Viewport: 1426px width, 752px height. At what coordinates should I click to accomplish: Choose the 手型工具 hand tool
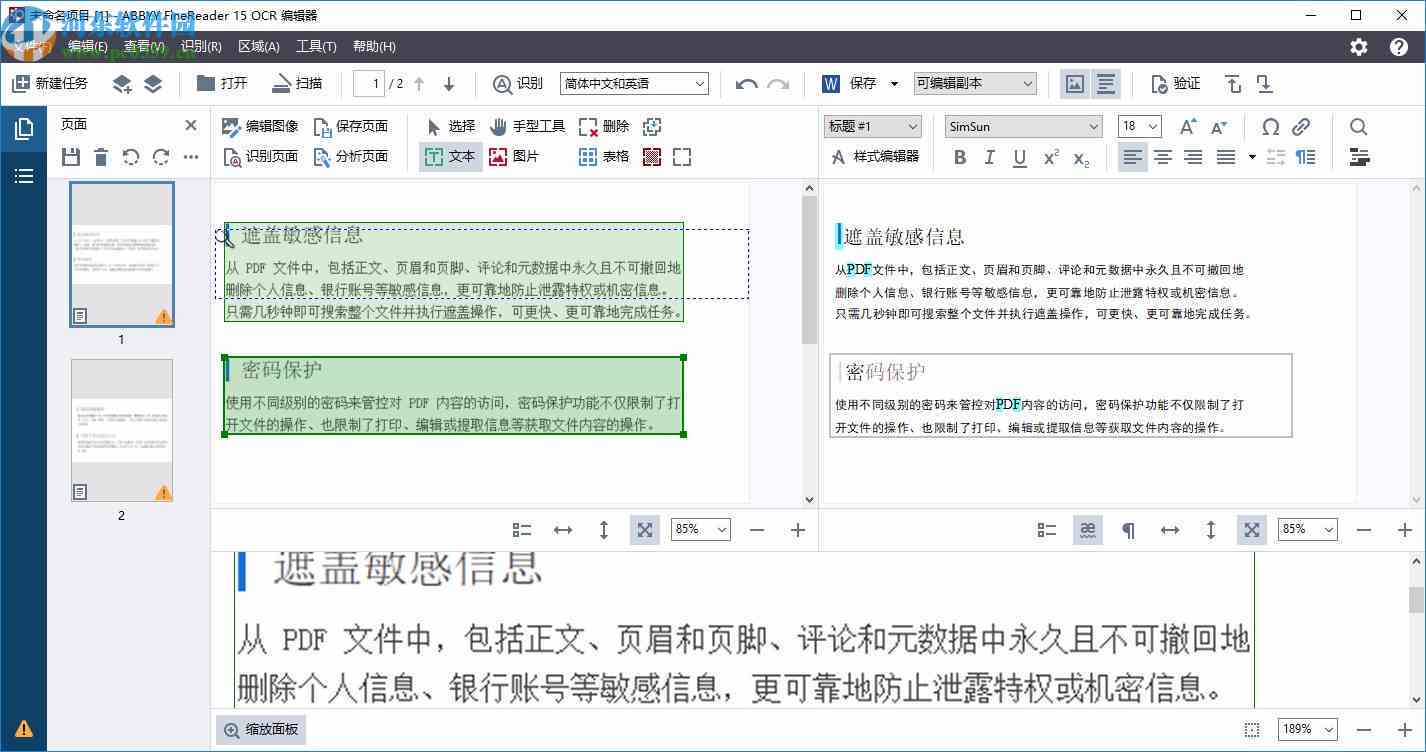[528, 126]
